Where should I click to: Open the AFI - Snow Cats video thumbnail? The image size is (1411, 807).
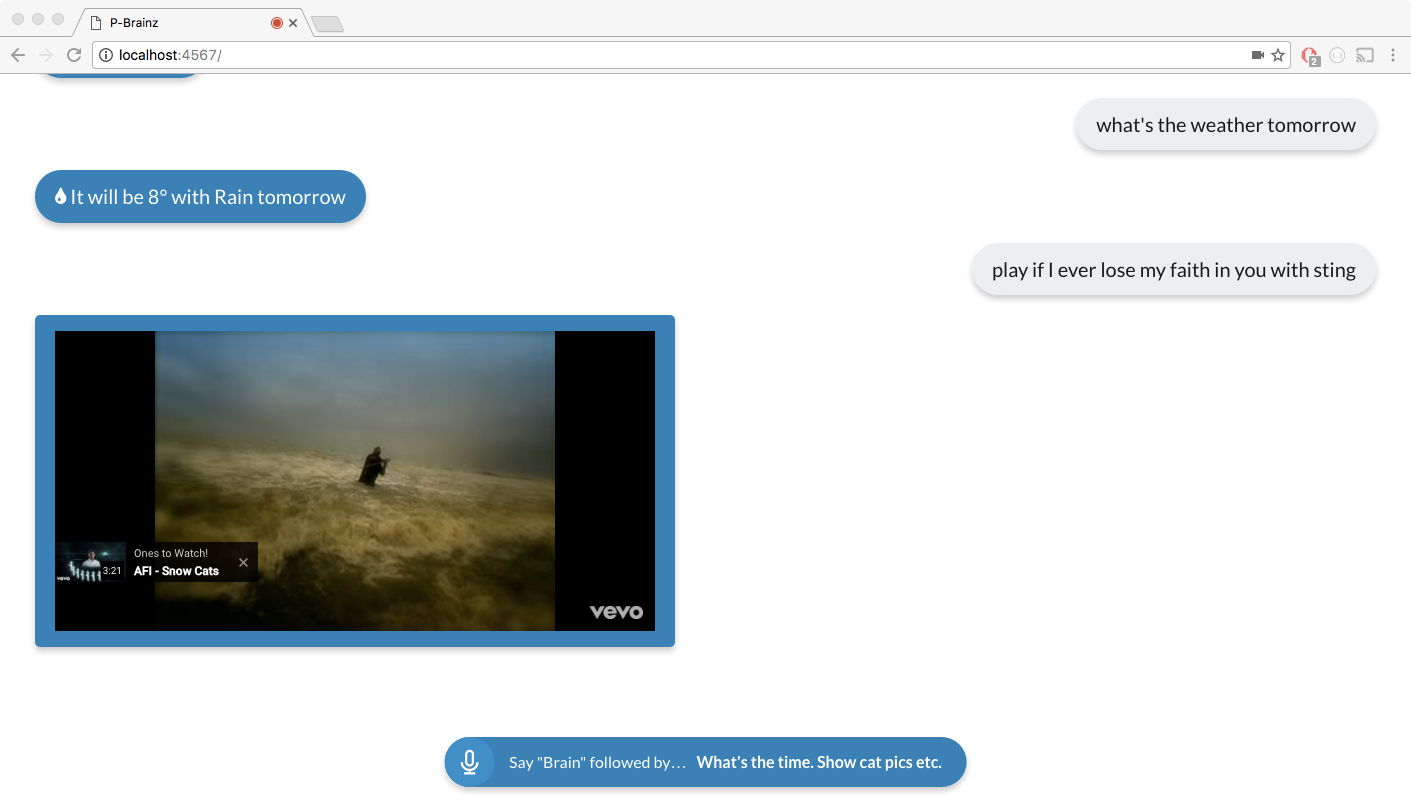click(x=90, y=562)
